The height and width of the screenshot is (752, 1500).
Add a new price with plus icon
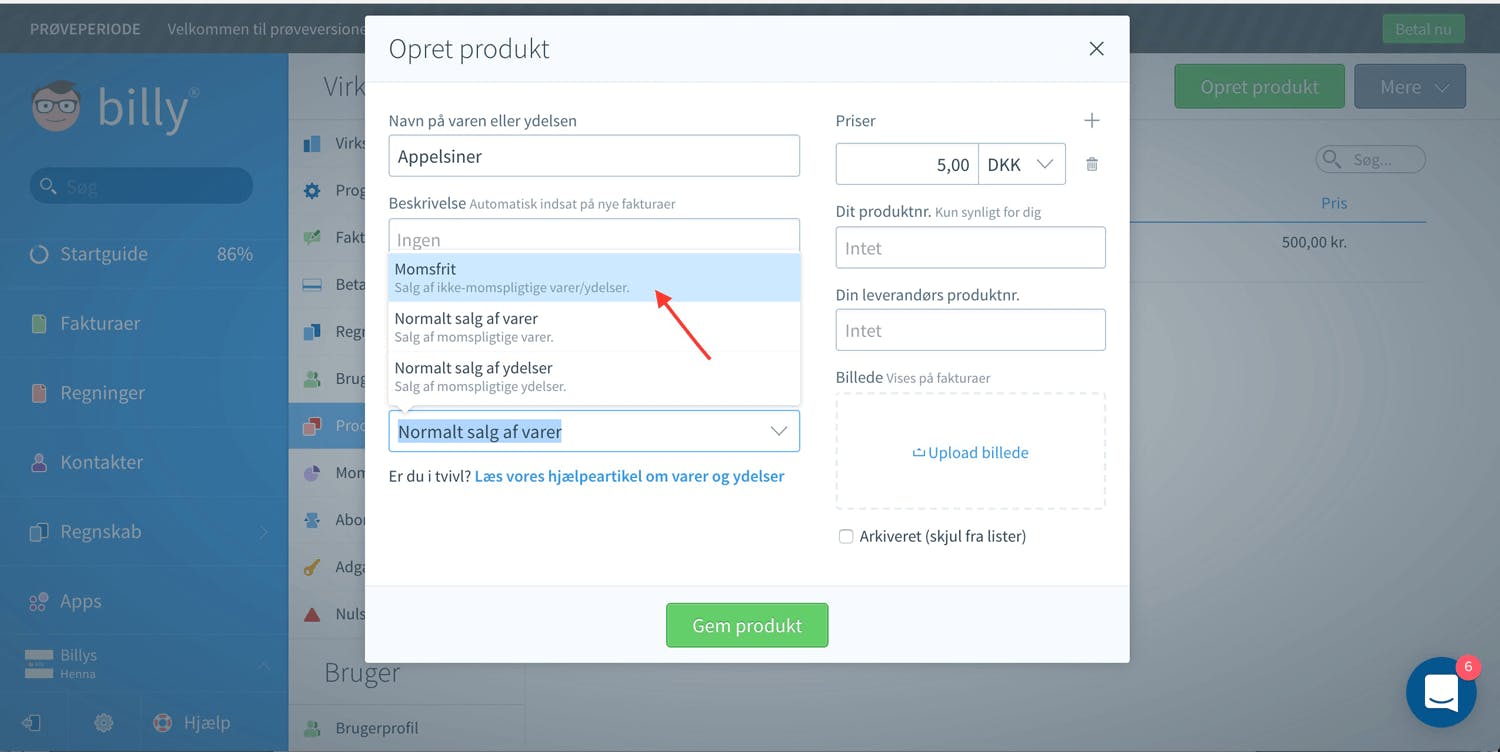(1092, 120)
